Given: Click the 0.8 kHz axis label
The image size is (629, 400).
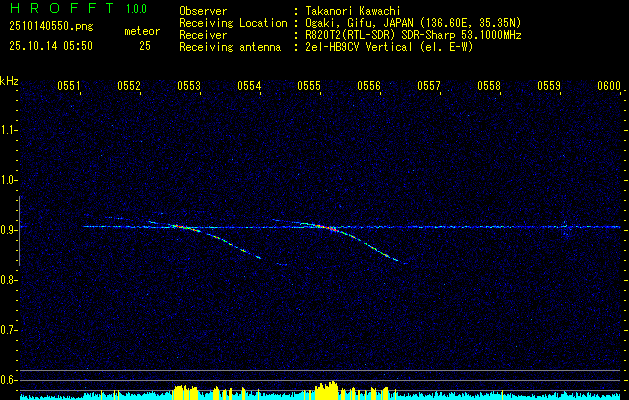Looking at the screenshot, I should point(7,280).
